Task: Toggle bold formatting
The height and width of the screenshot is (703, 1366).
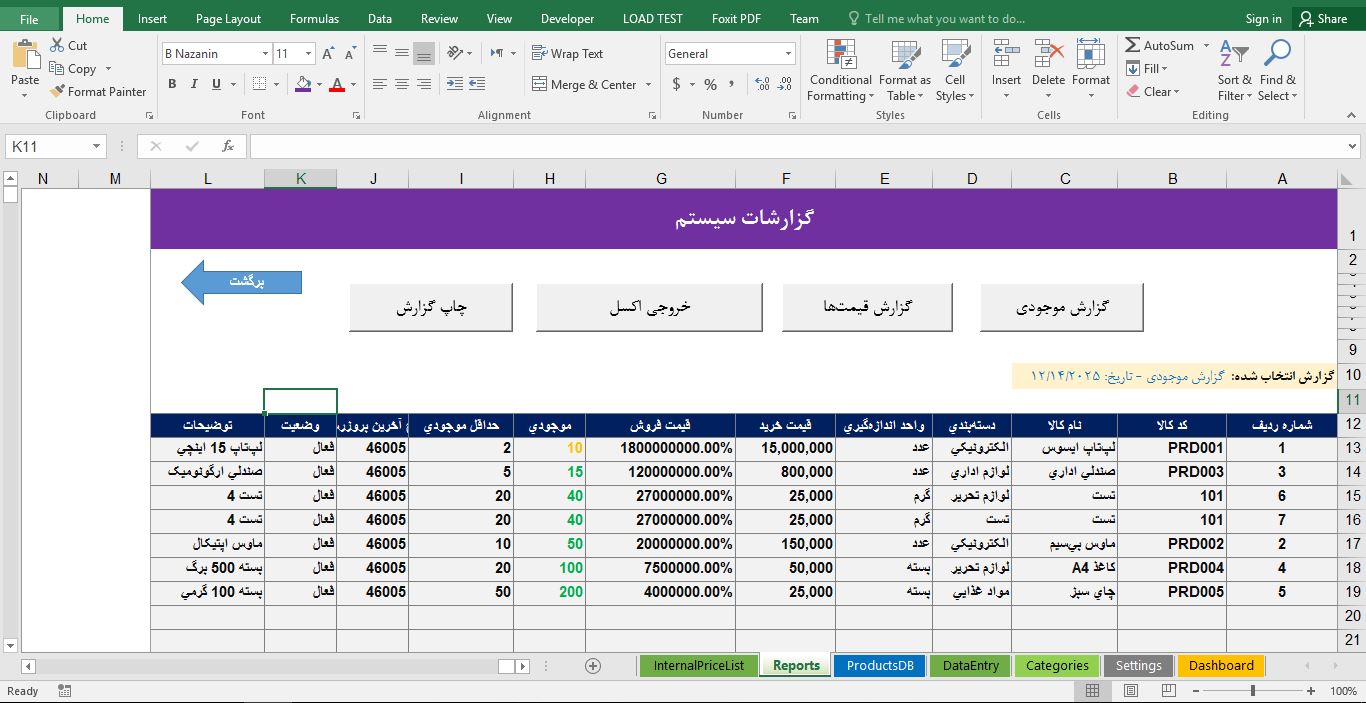Action: click(x=171, y=84)
